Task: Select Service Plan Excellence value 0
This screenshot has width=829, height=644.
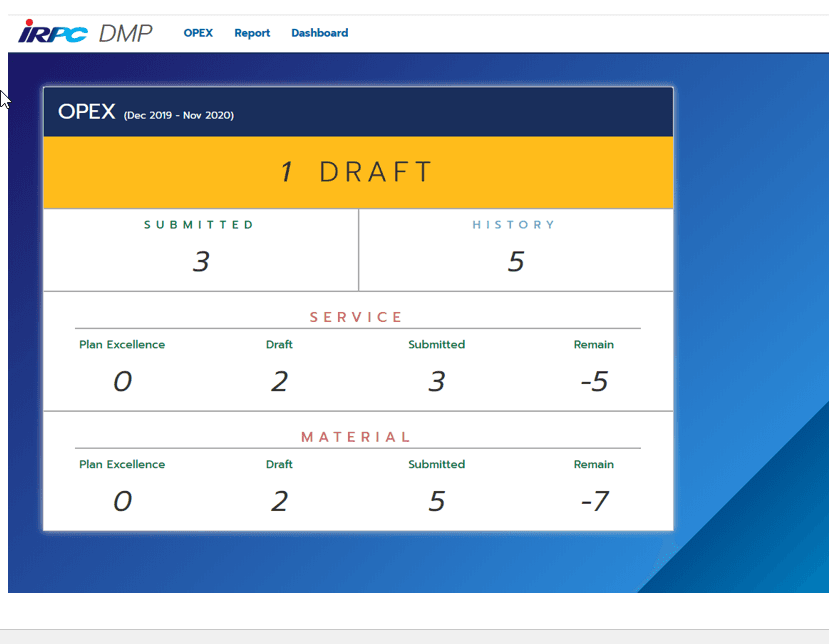Action: click(122, 381)
